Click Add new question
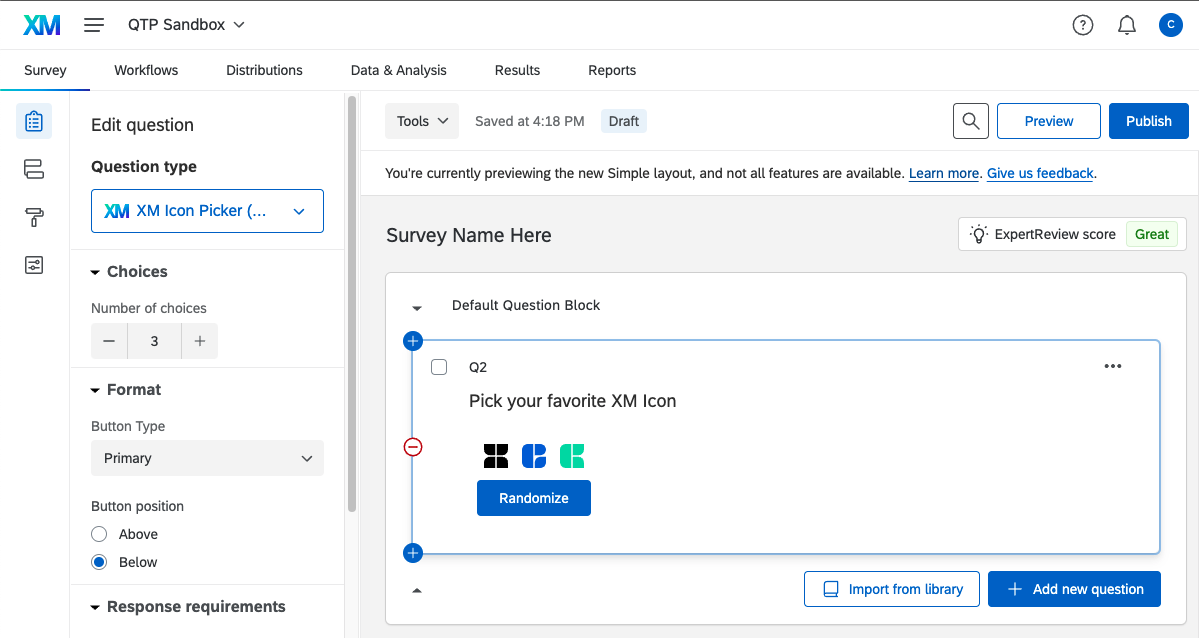The height and width of the screenshot is (638, 1199). coord(1074,589)
